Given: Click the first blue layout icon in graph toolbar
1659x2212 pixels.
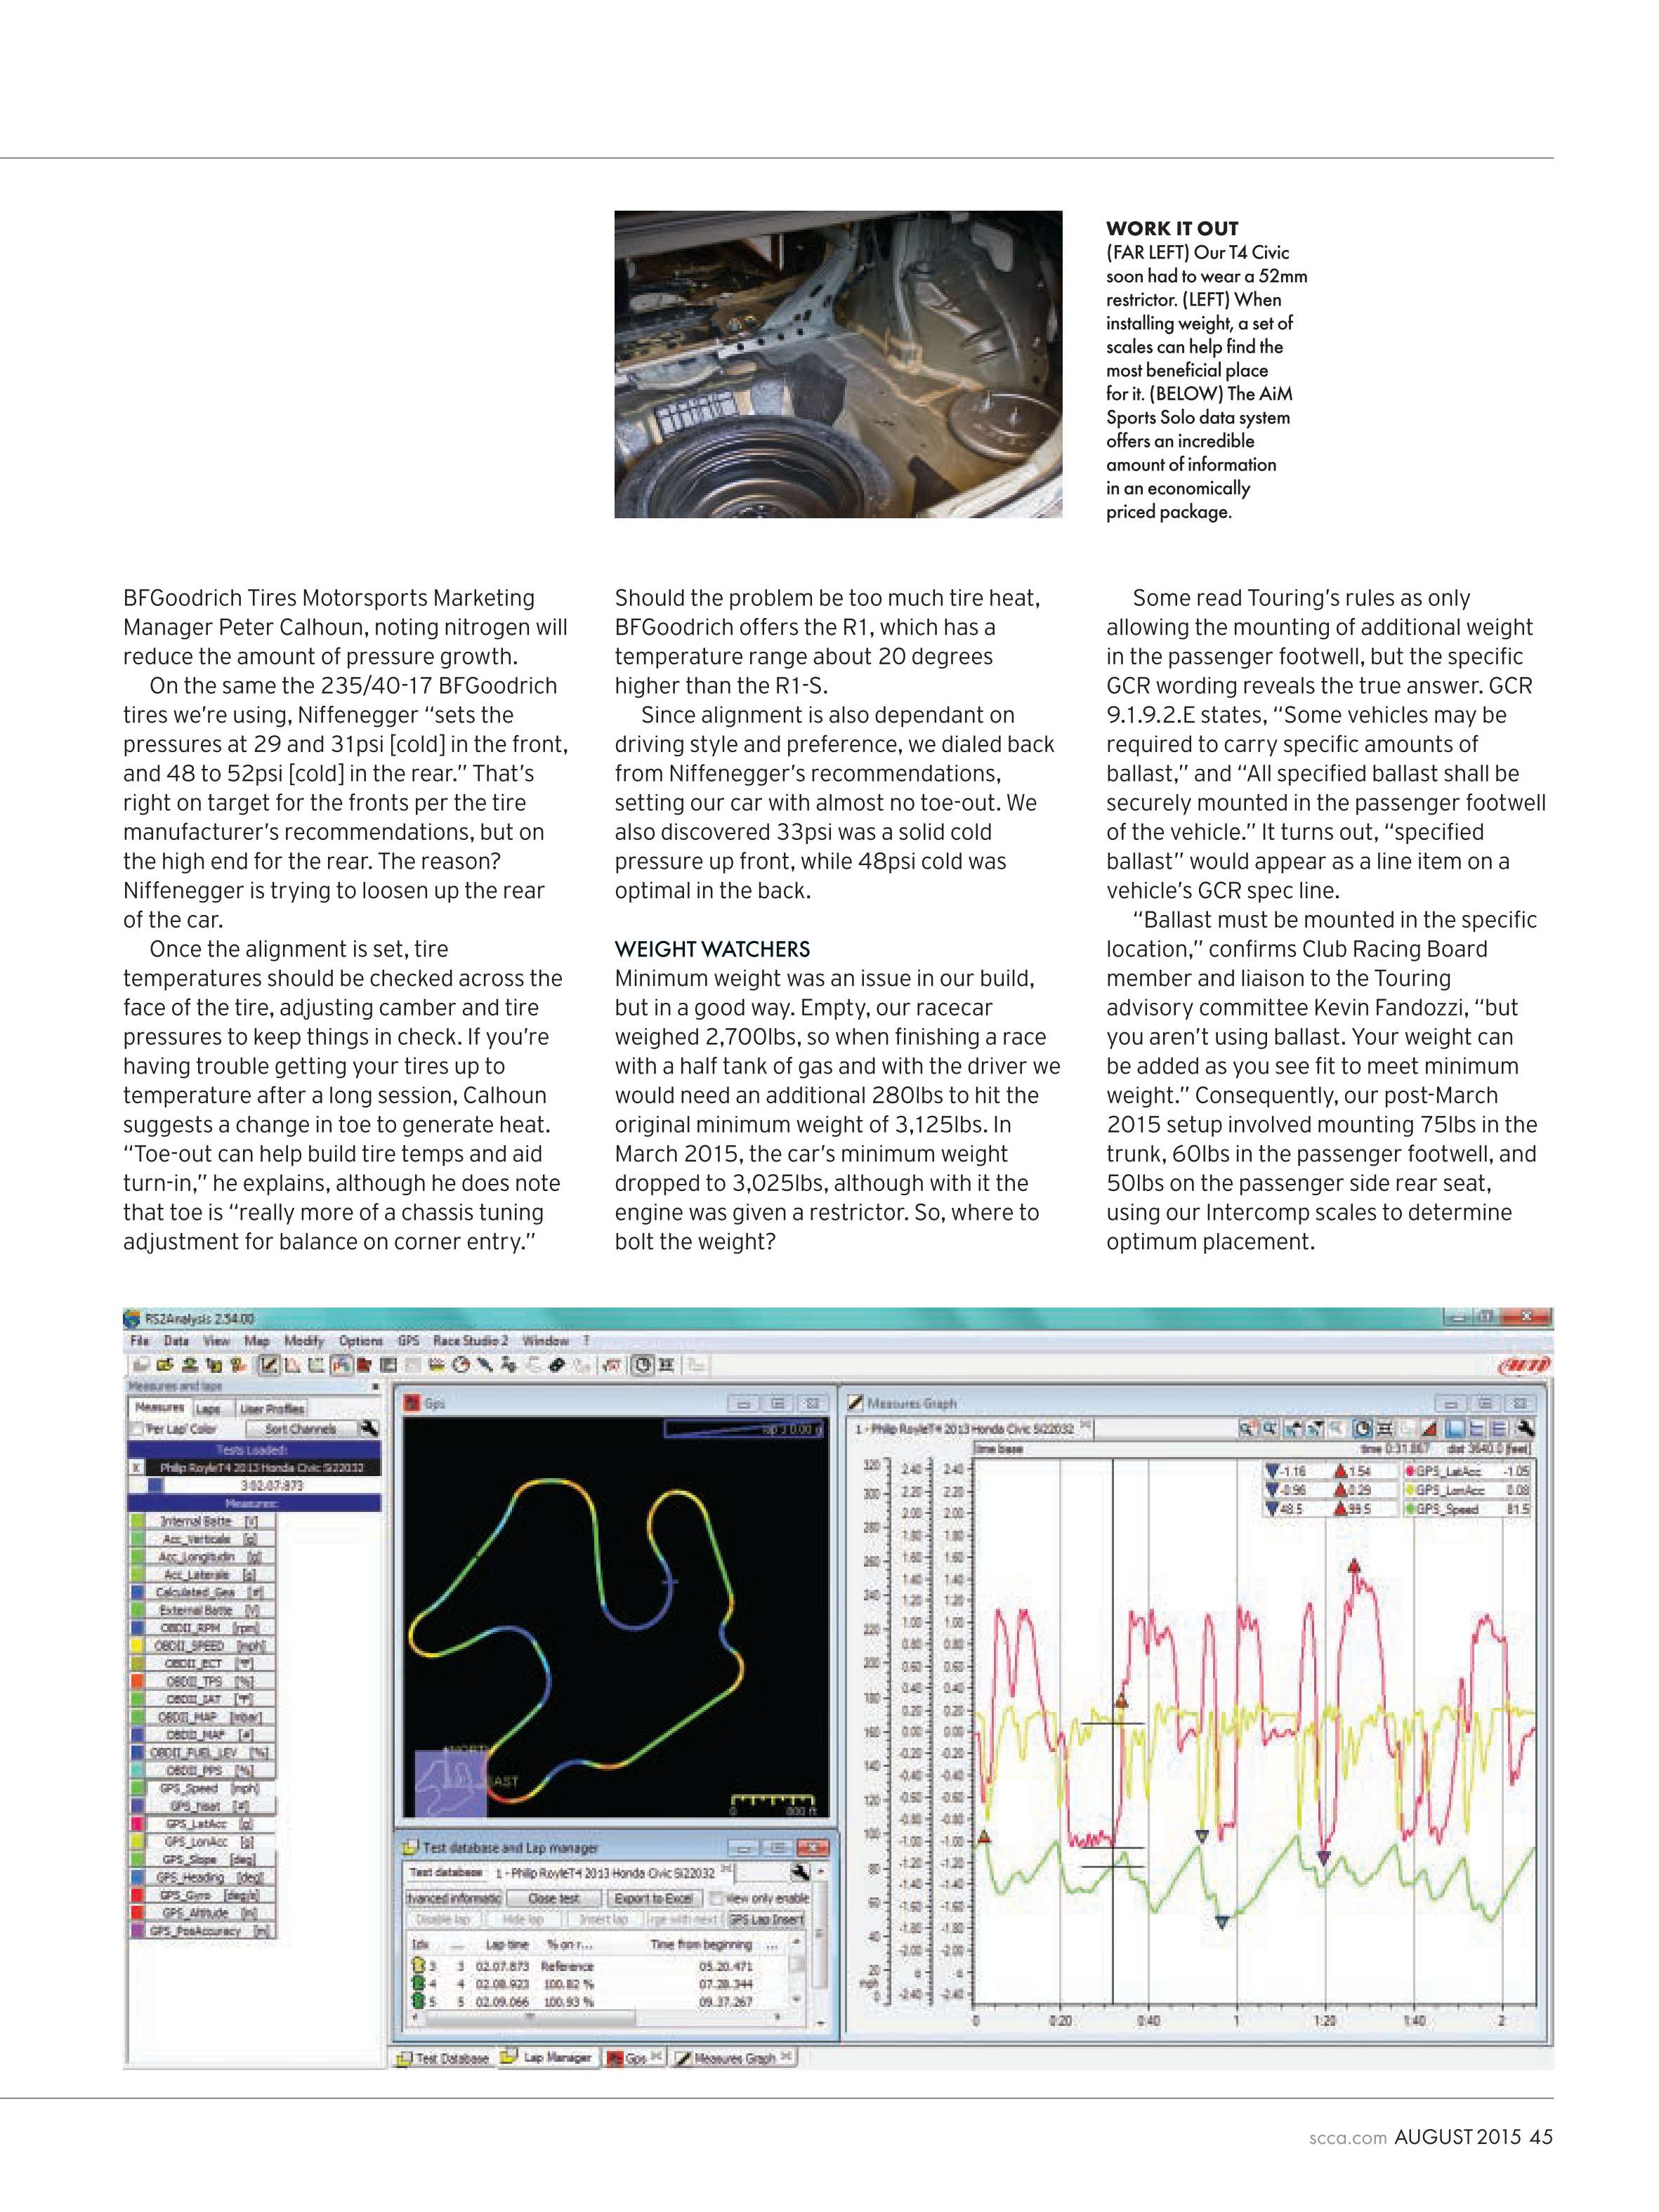Looking at the screenshot, I should tap(1455, 1429).
